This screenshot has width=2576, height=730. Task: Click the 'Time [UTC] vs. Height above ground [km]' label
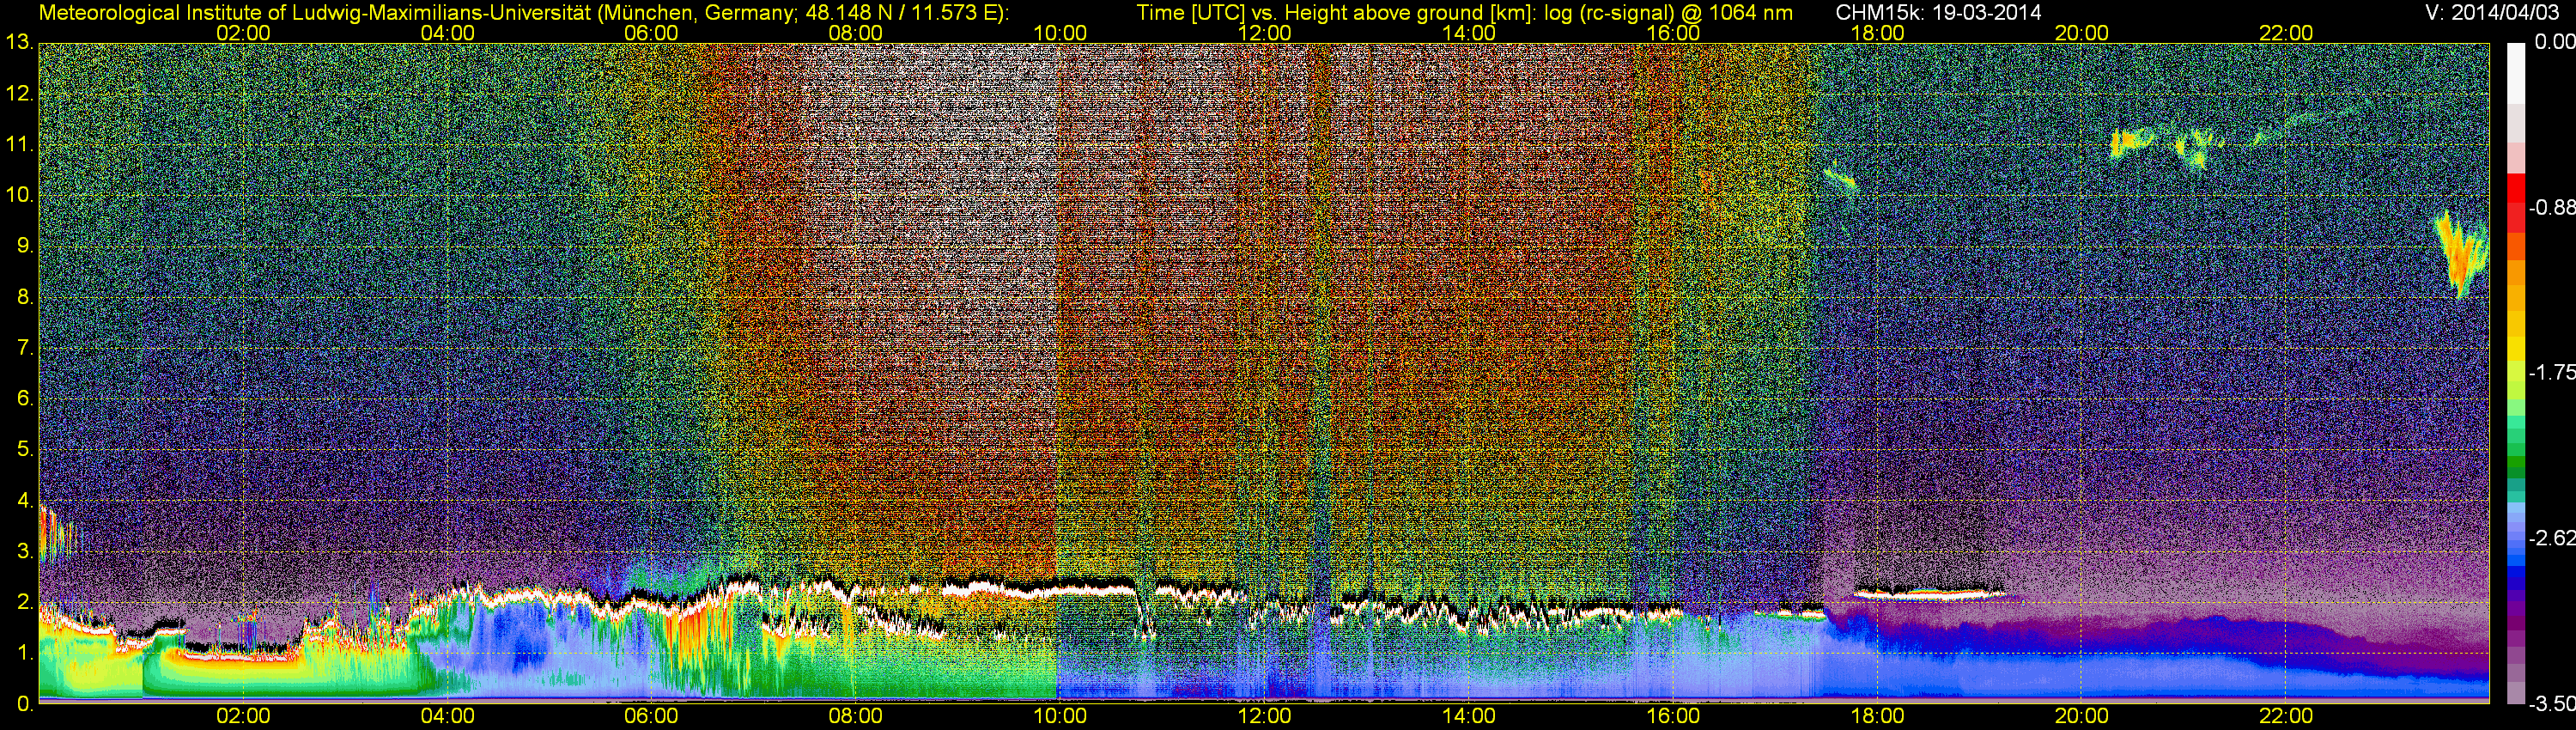point(1338,12)
